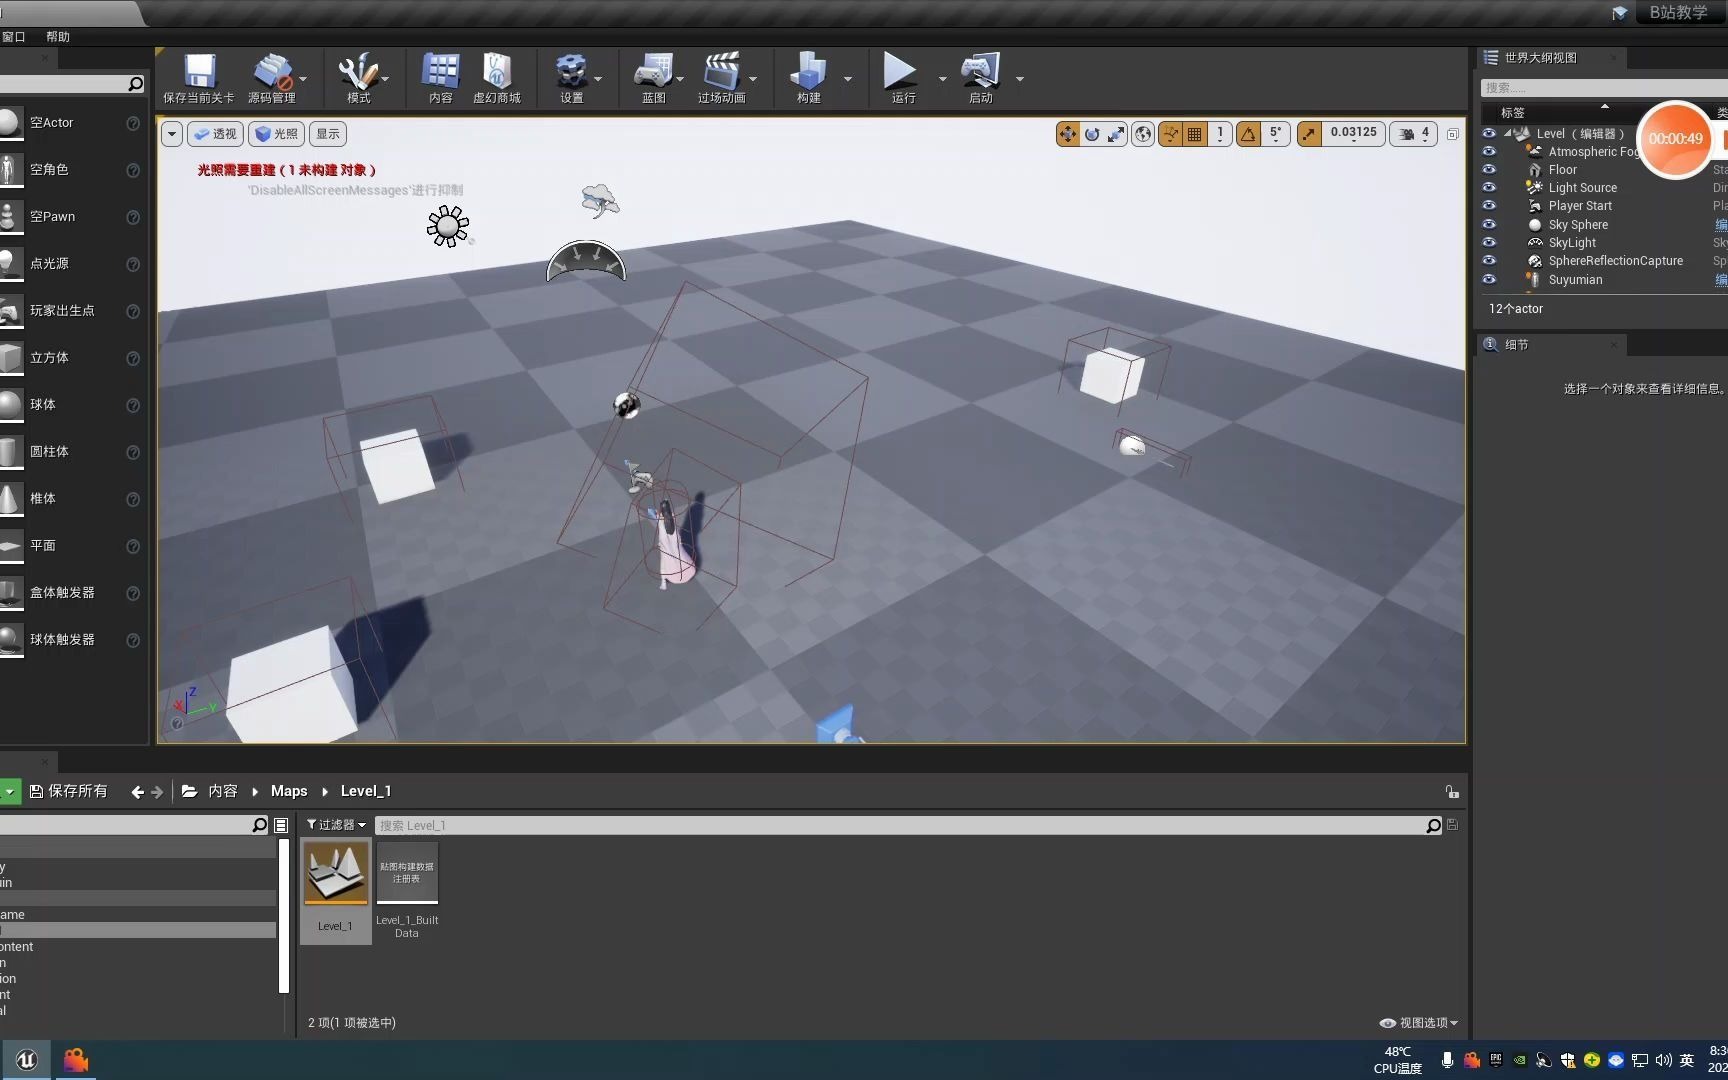Viewport: 1728px width, 1080px height.
Task: Open the 显示 (Show) viewport dropdown
Action: (327, 133)
